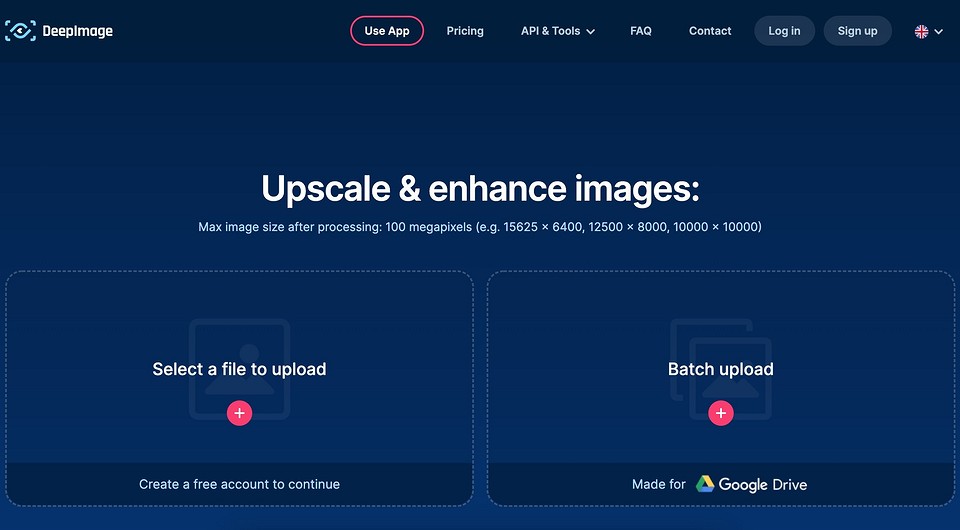Navigate to the Contact page
The image size is (960, 530).
coord(710,31)
